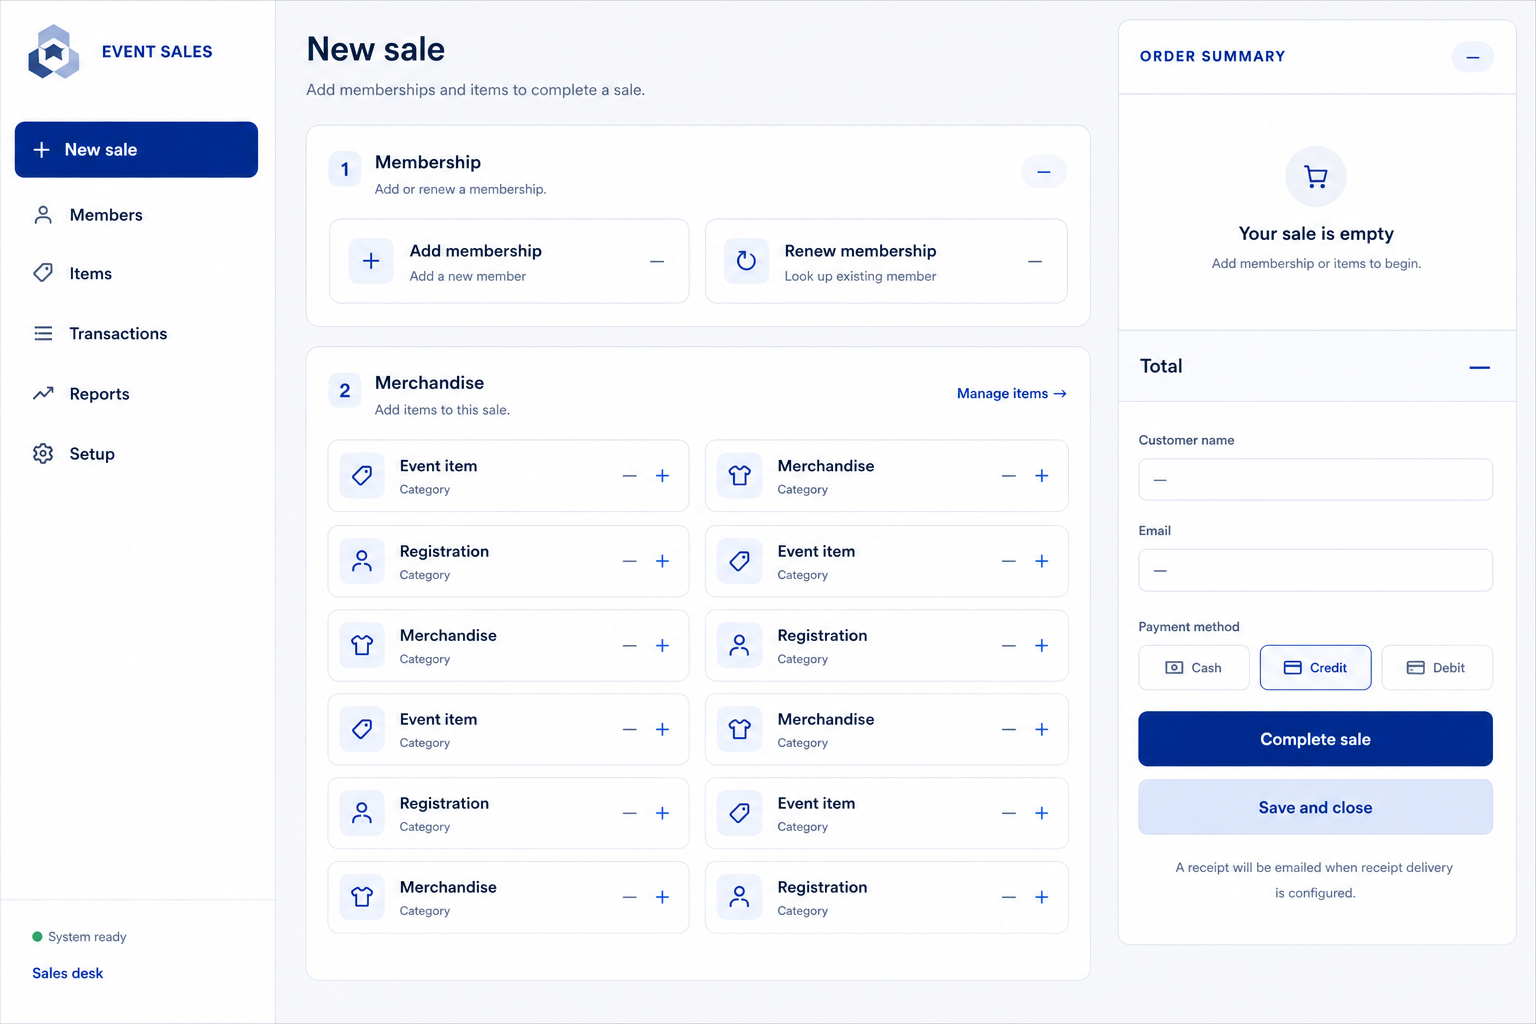Open Reports via its trend-line icon
Screen dimensions: 1536x1024
click(43, 393)
